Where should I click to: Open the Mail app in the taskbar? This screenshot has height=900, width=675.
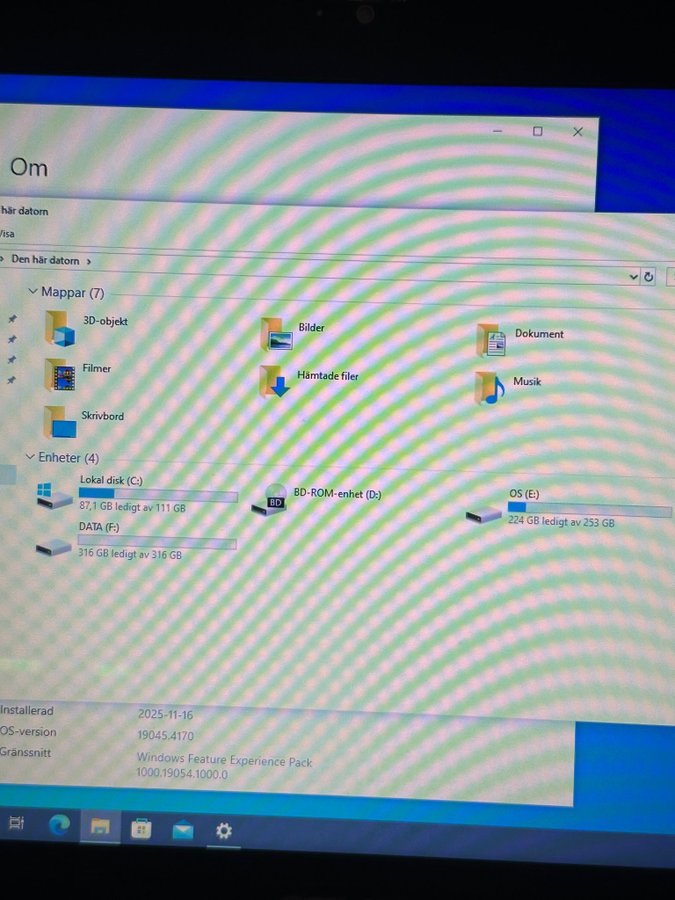(x=182, y=829)
